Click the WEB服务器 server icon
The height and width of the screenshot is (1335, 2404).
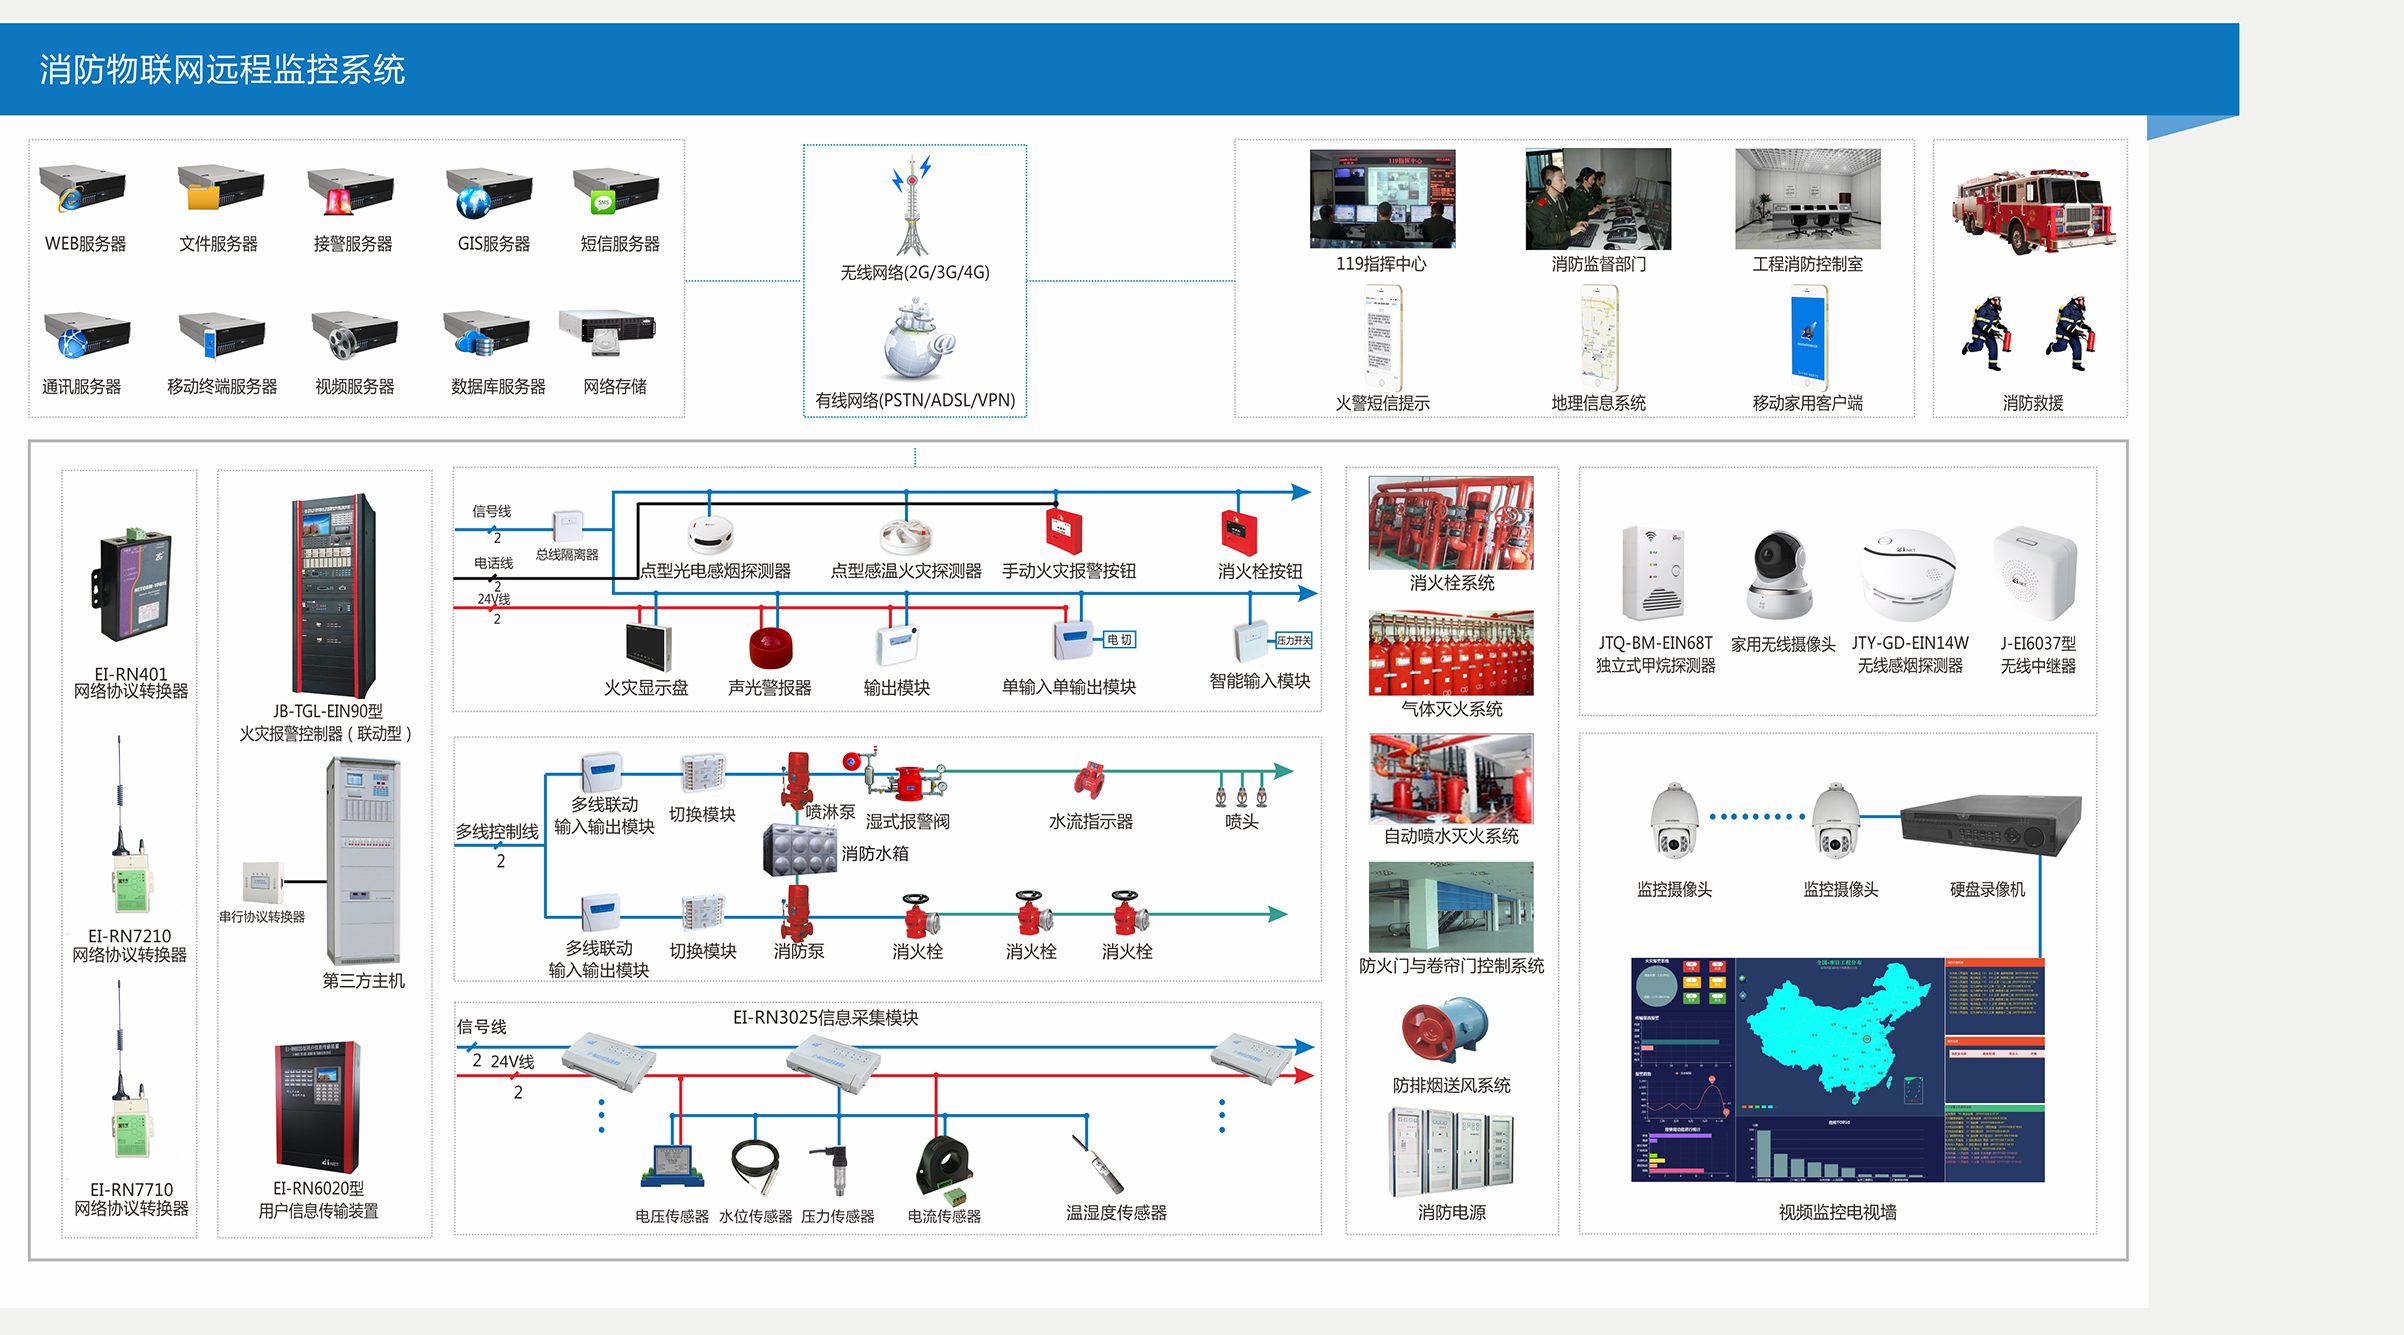pyautogui.click(x=83, y=189)
